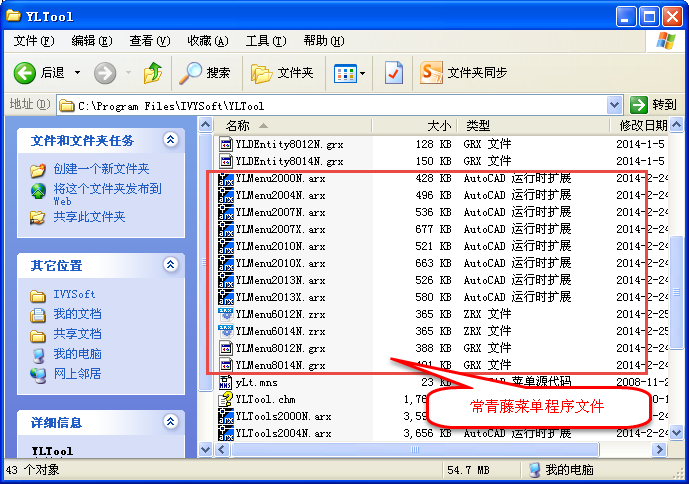Viewport: 689px width, 484px height.
Task: Select the YLMenu8014N.grx file icon
Action: point(225,365)
